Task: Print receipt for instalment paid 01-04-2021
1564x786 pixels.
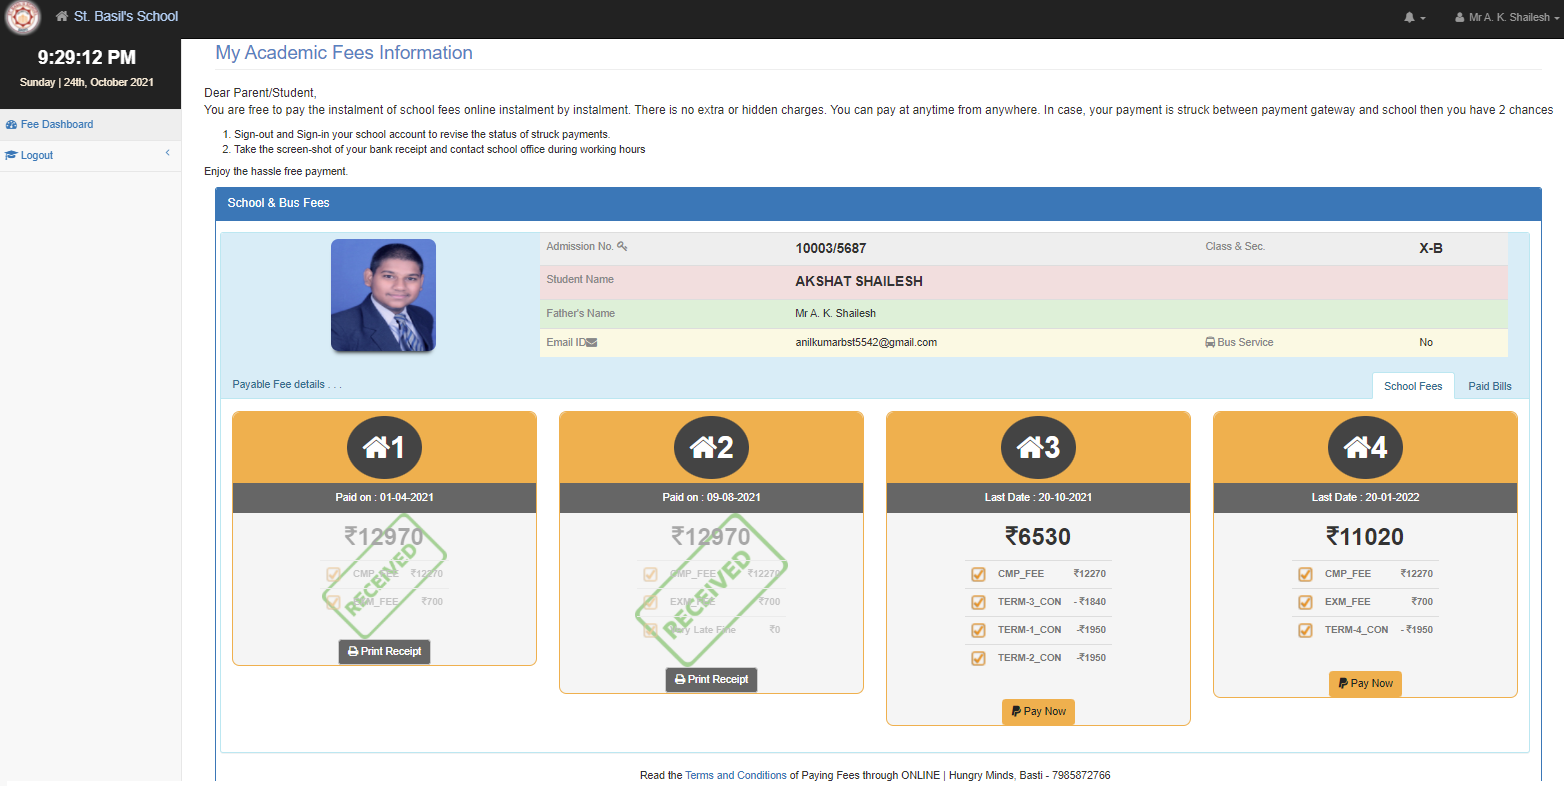Action: (x=384, y=651)
